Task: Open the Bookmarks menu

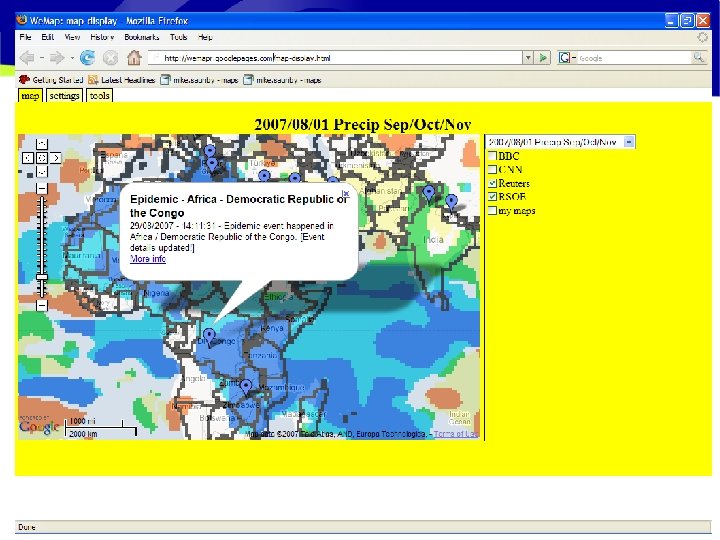Action: (142, 37)
